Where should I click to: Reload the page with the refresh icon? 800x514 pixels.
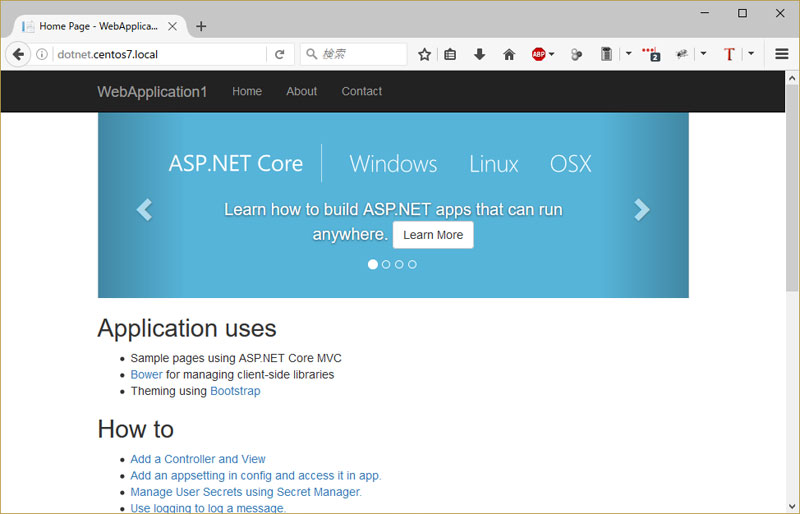[x=280, y=54]
